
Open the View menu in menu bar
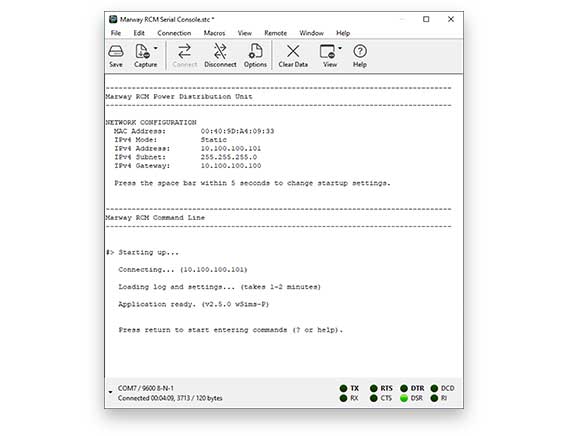[x=245, y=33]
